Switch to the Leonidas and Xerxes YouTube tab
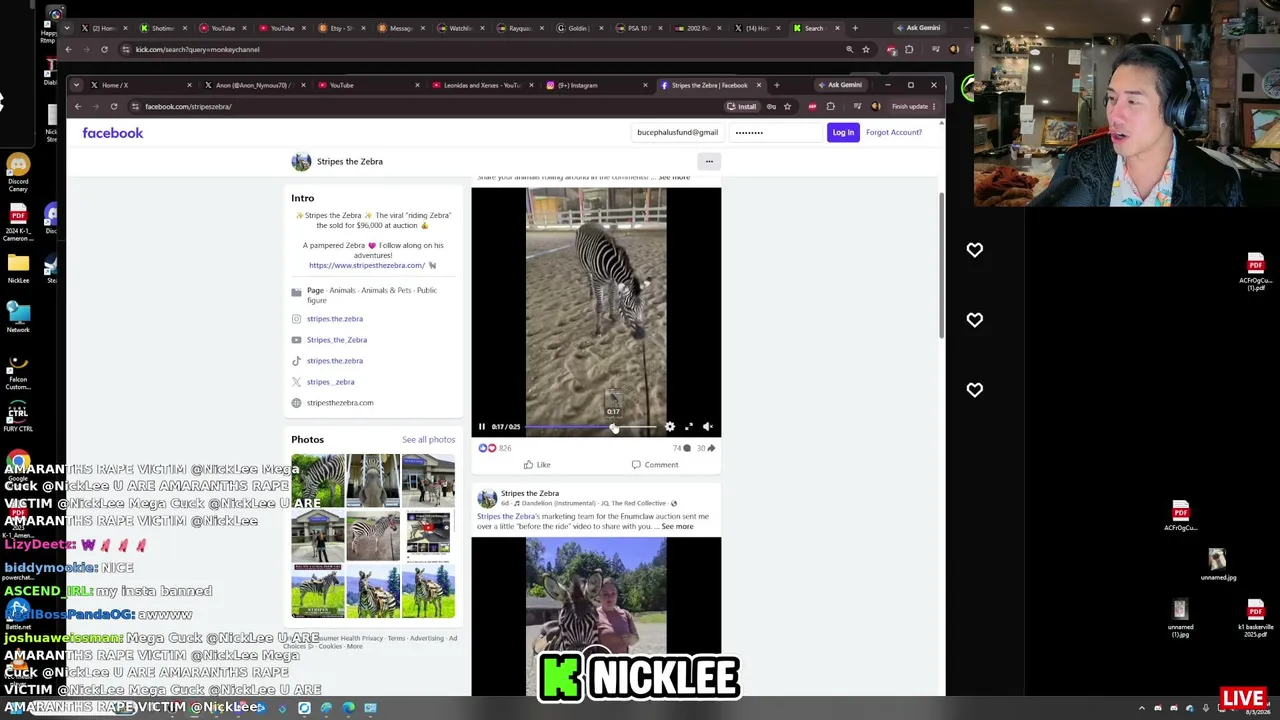The height and width of the screenshot is (720, 1280). 478,85
